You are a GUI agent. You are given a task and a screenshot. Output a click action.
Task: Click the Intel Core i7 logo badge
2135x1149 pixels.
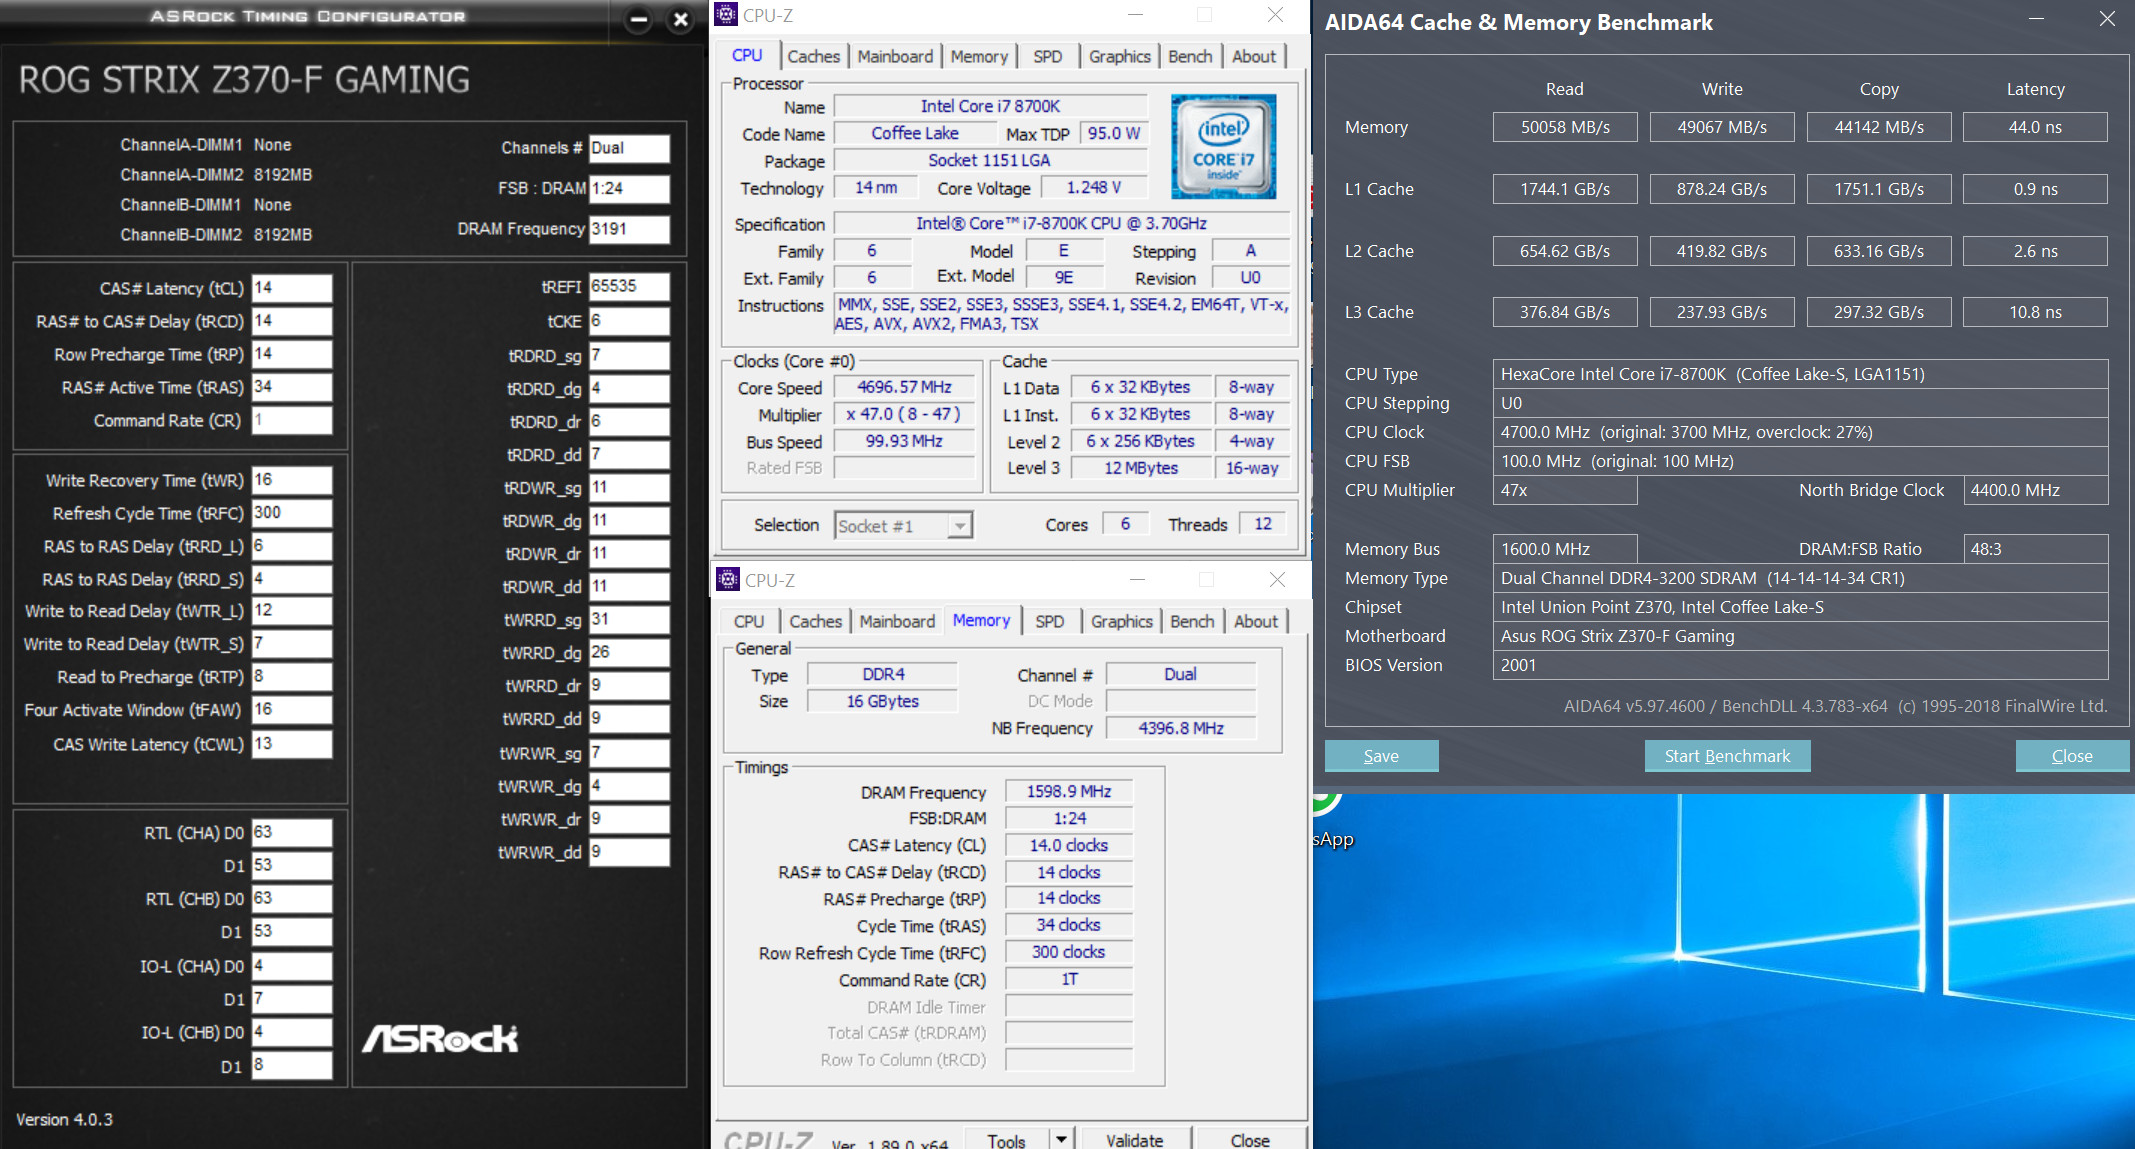[1223, 146]
